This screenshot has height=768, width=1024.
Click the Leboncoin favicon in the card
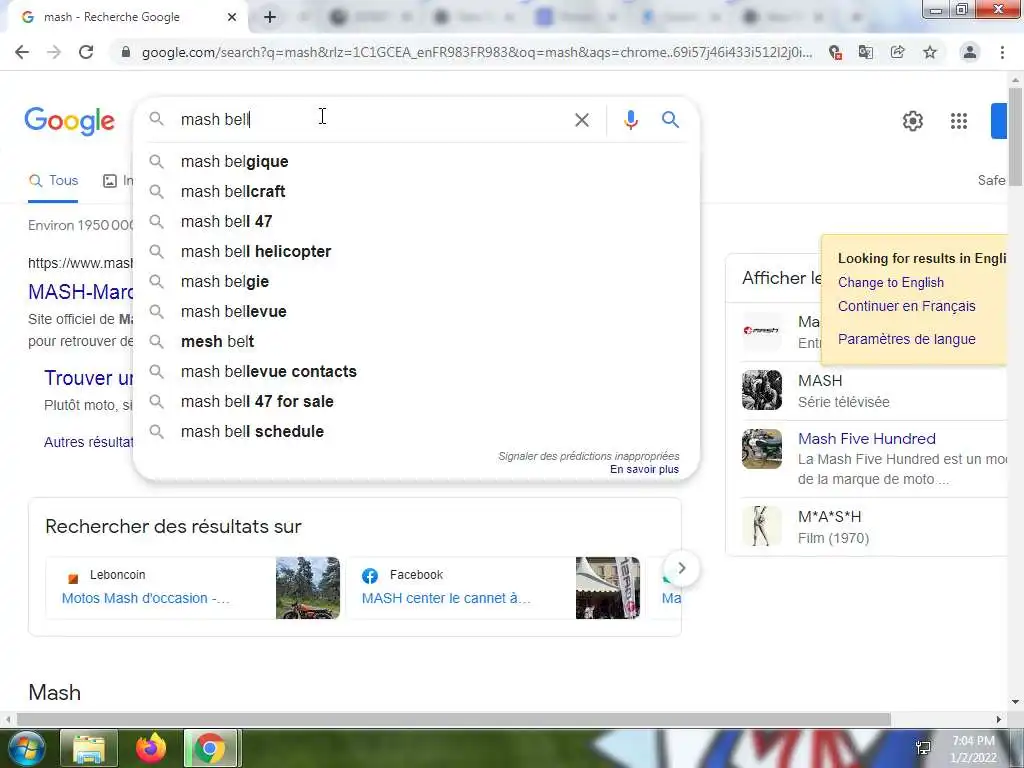point(72,577)
